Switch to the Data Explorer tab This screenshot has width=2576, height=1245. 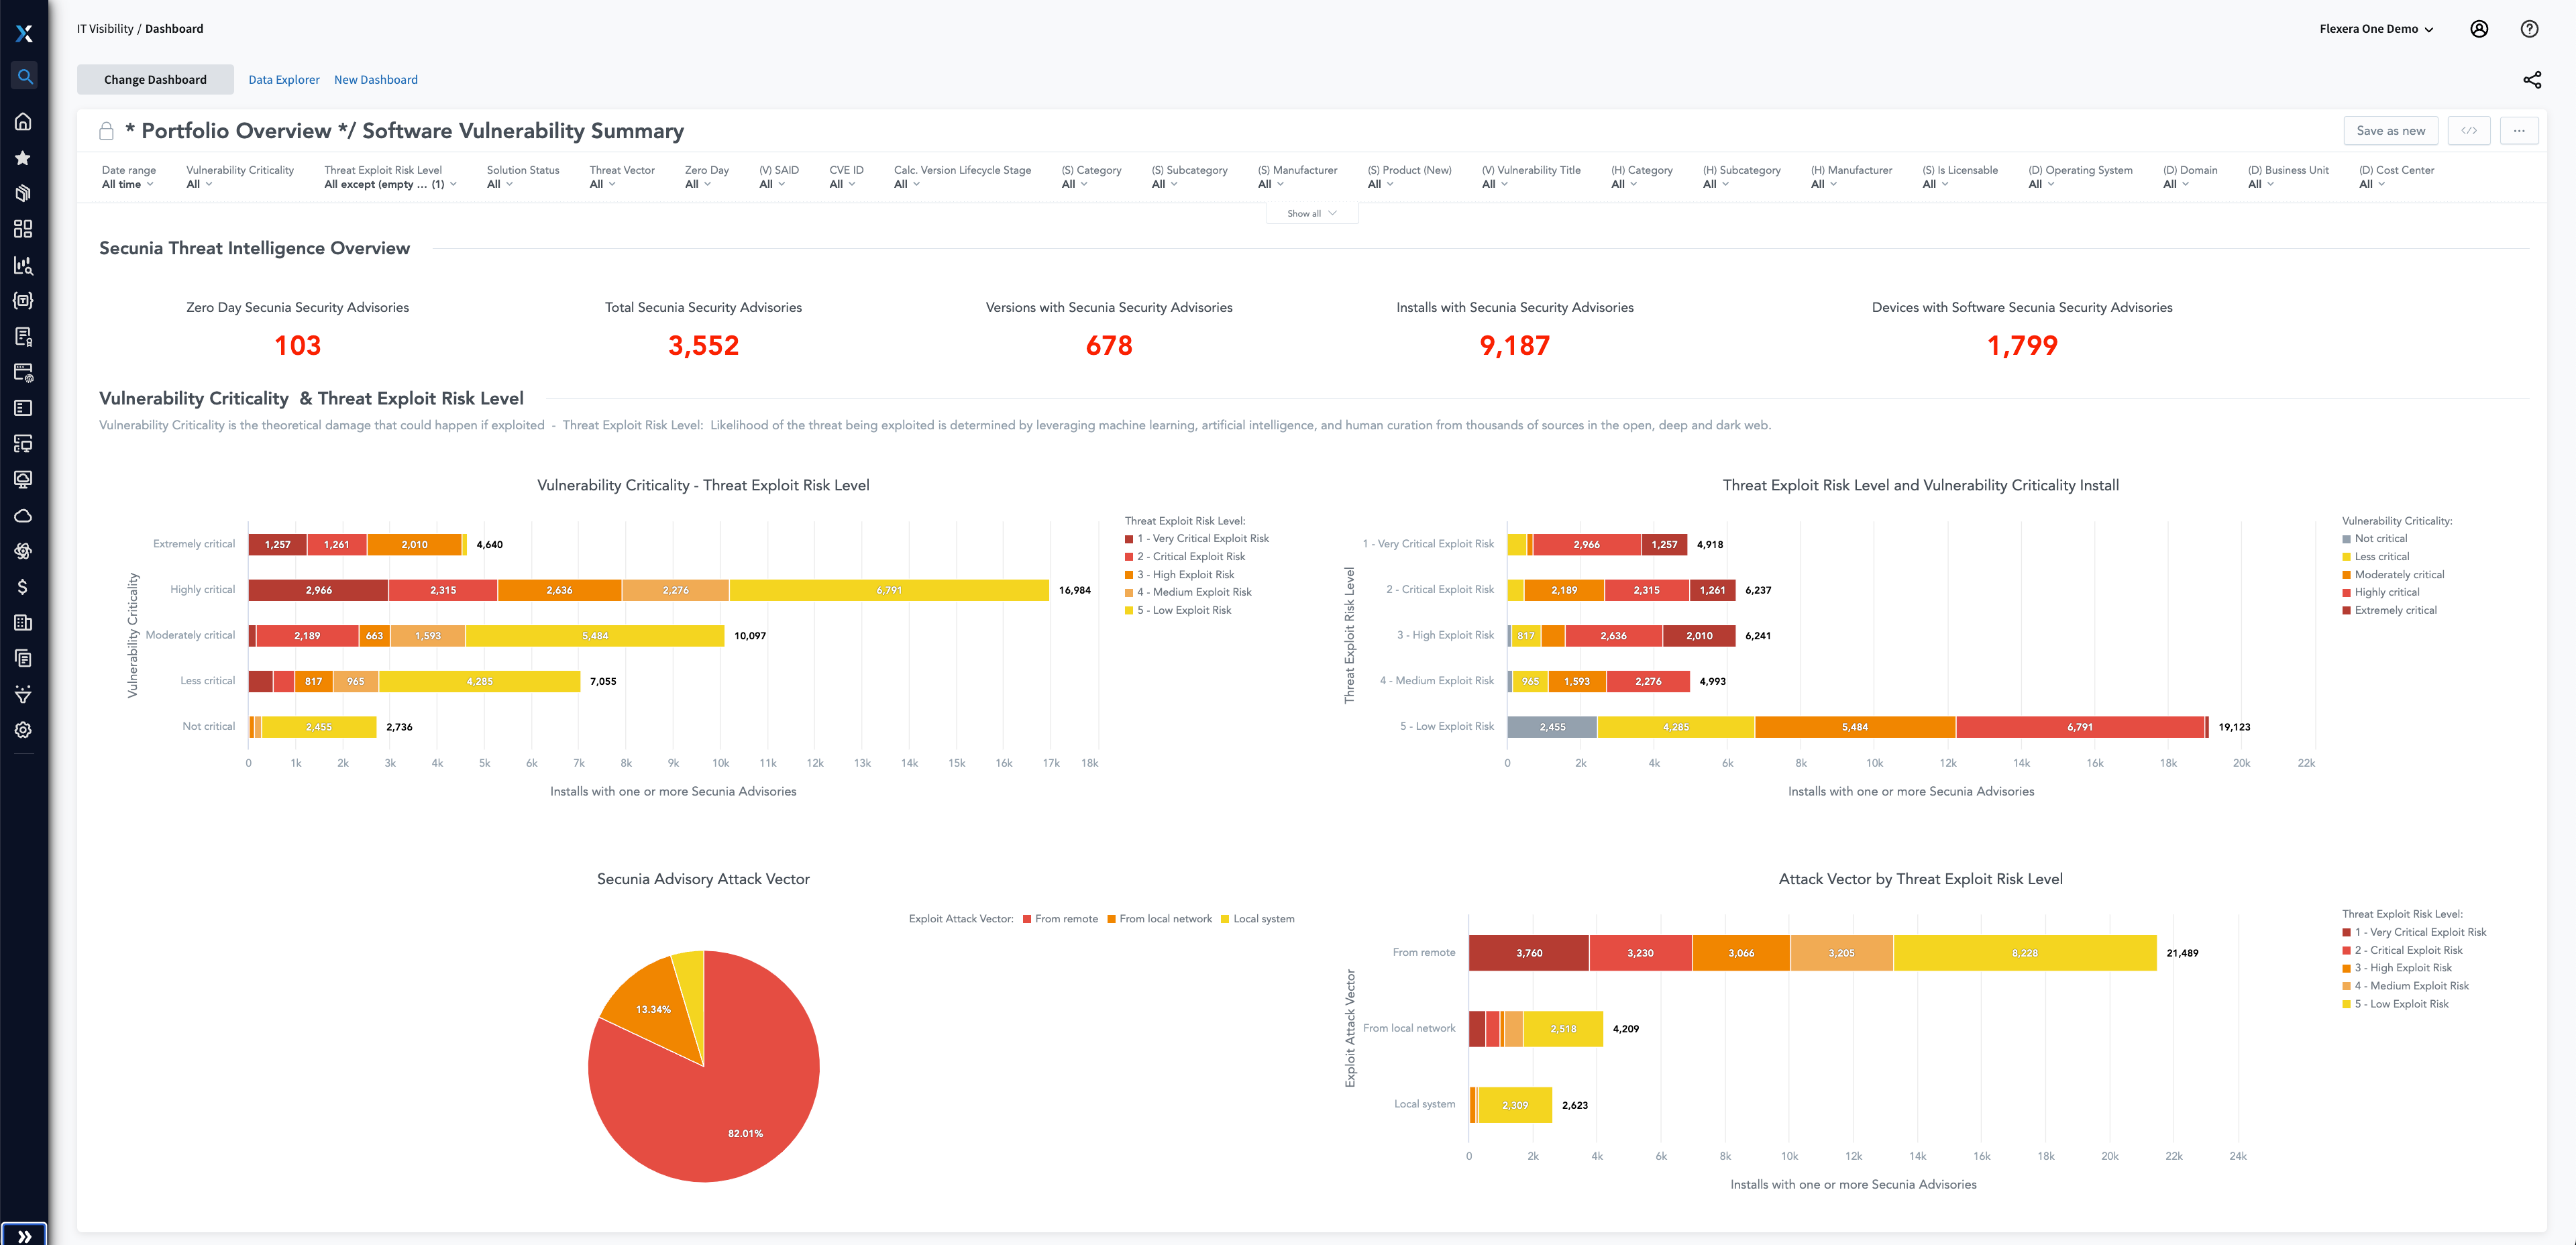283,79
